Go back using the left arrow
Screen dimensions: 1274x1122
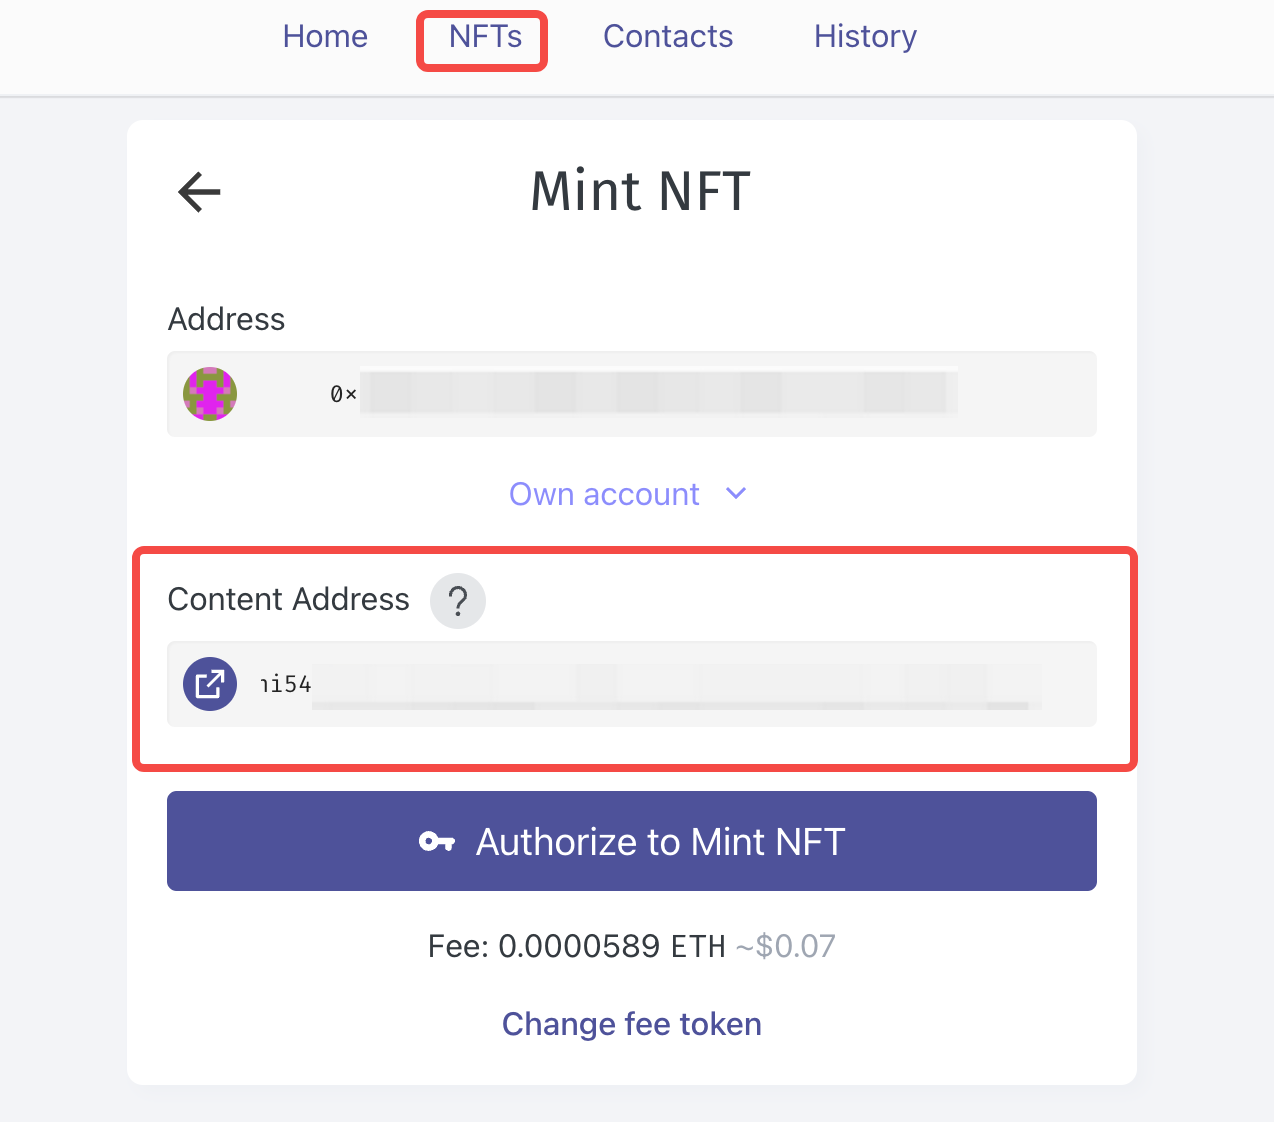point(199,192)
